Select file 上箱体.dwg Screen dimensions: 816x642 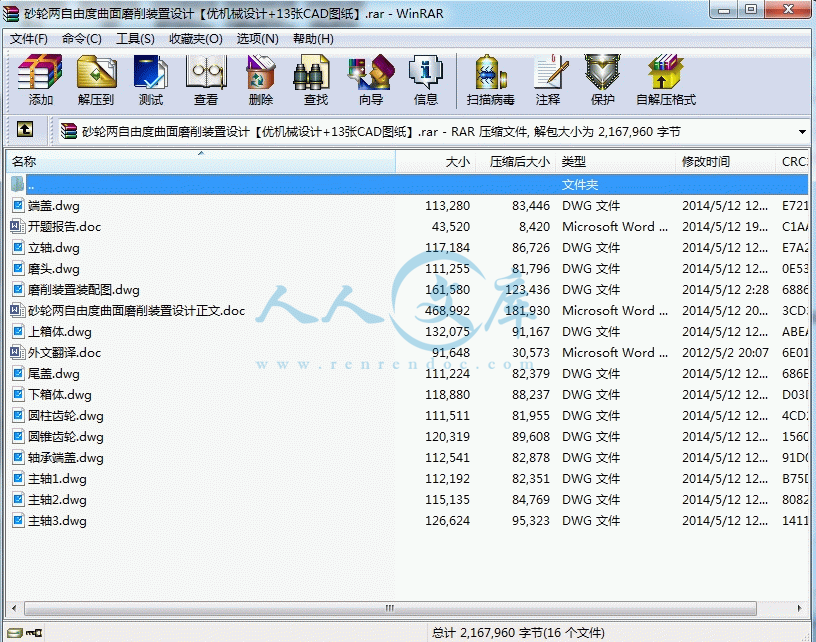(x=60, y=331)
